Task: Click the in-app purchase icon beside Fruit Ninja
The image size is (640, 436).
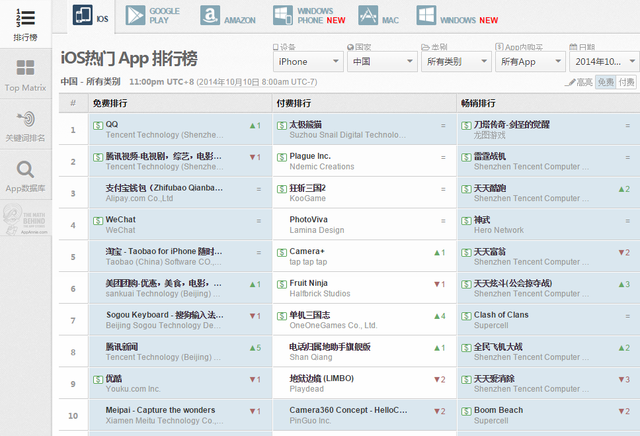Action: click(282, 284)
